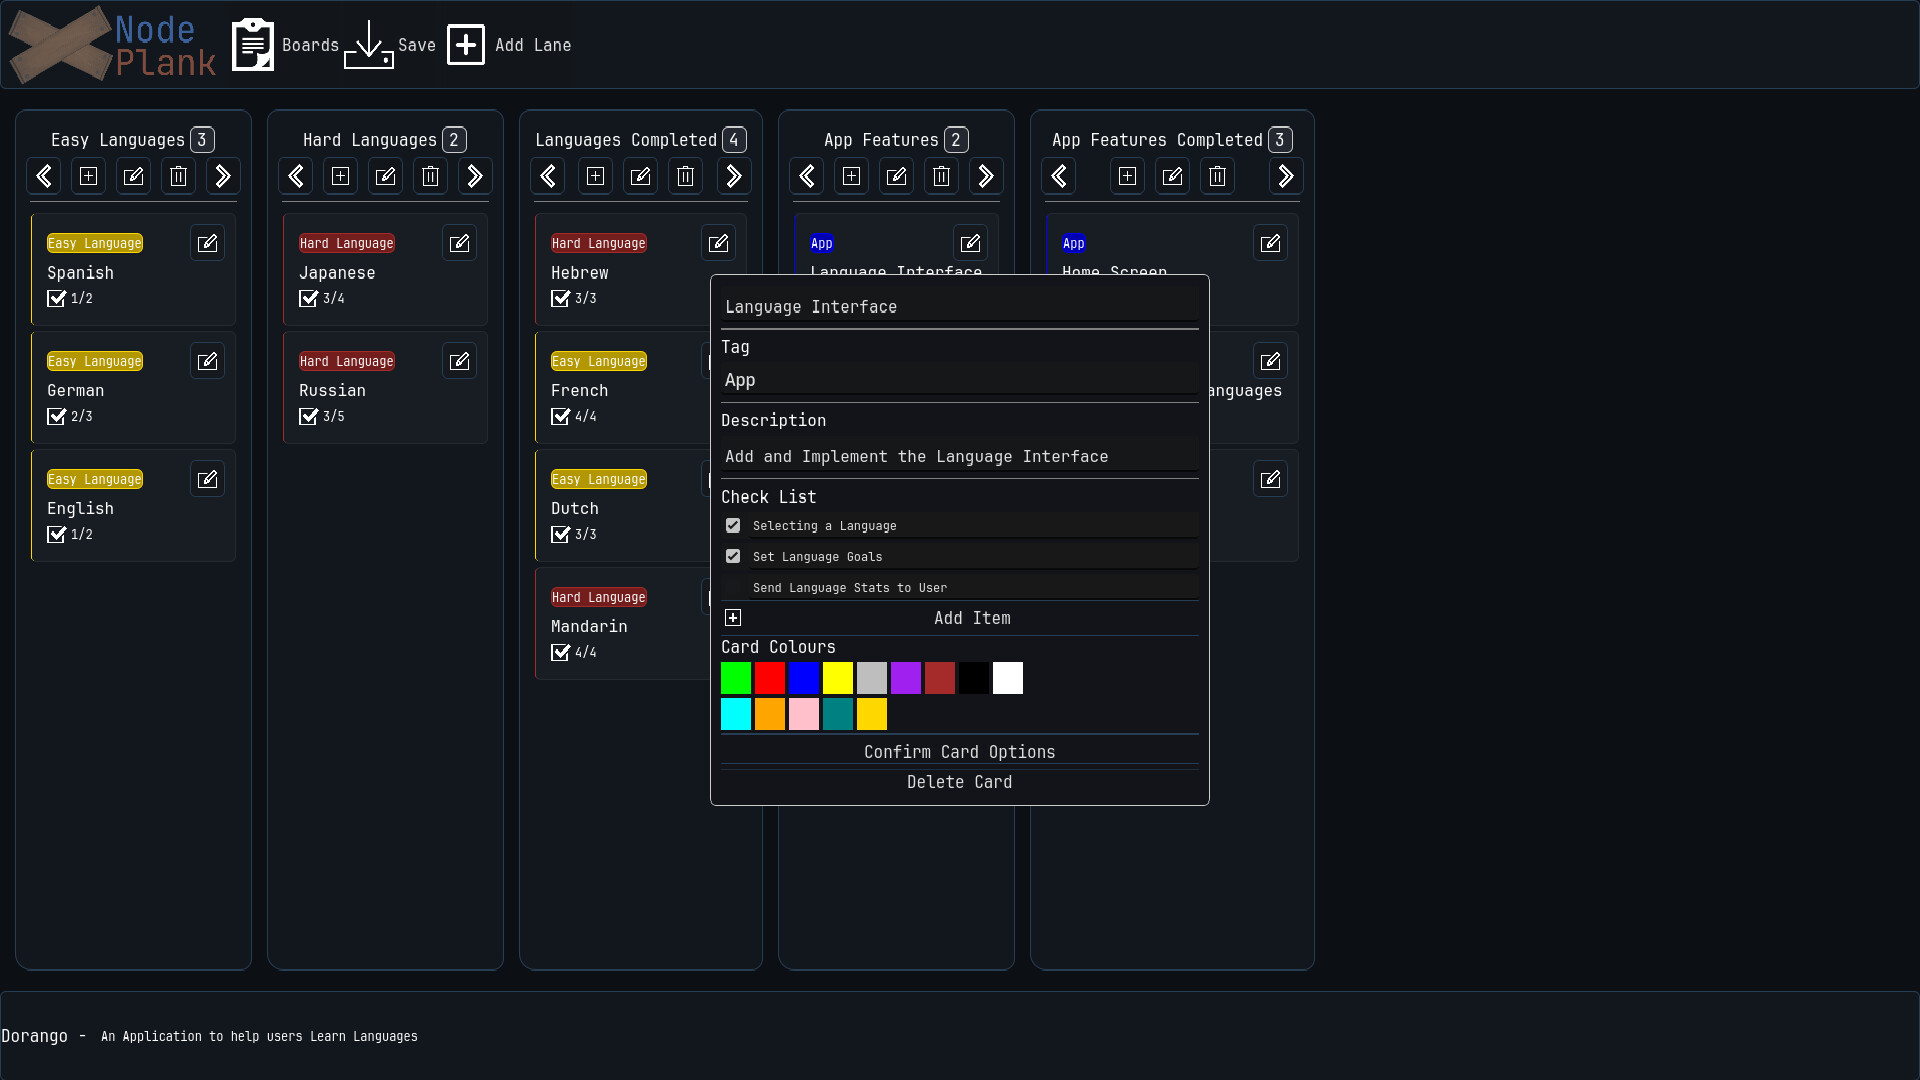The width and height of the screenshot is (1920, 1080).
Task: Add a card to Languages Completed lane
Action: pos(596,176)
